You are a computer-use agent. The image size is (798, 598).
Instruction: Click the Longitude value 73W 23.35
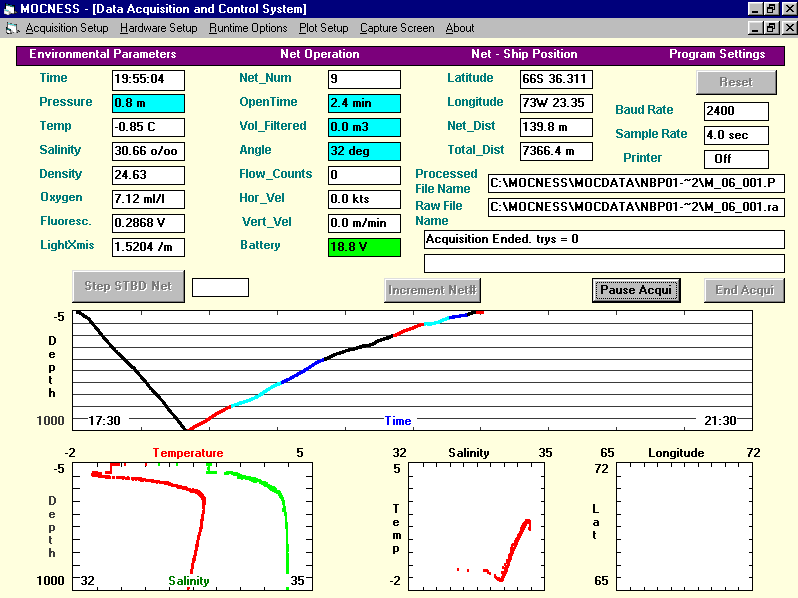click(556, 103)
